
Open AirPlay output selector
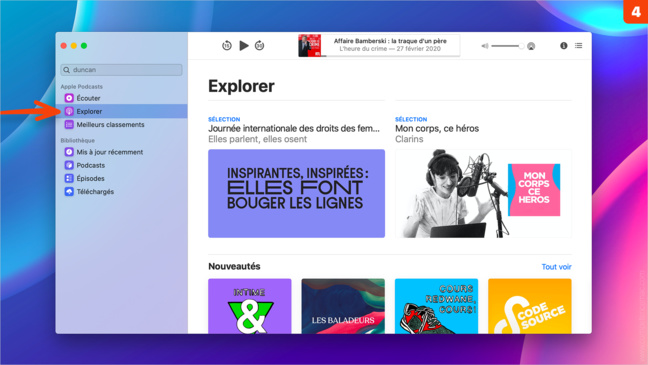pyautogui.click(x=531, y=46)
